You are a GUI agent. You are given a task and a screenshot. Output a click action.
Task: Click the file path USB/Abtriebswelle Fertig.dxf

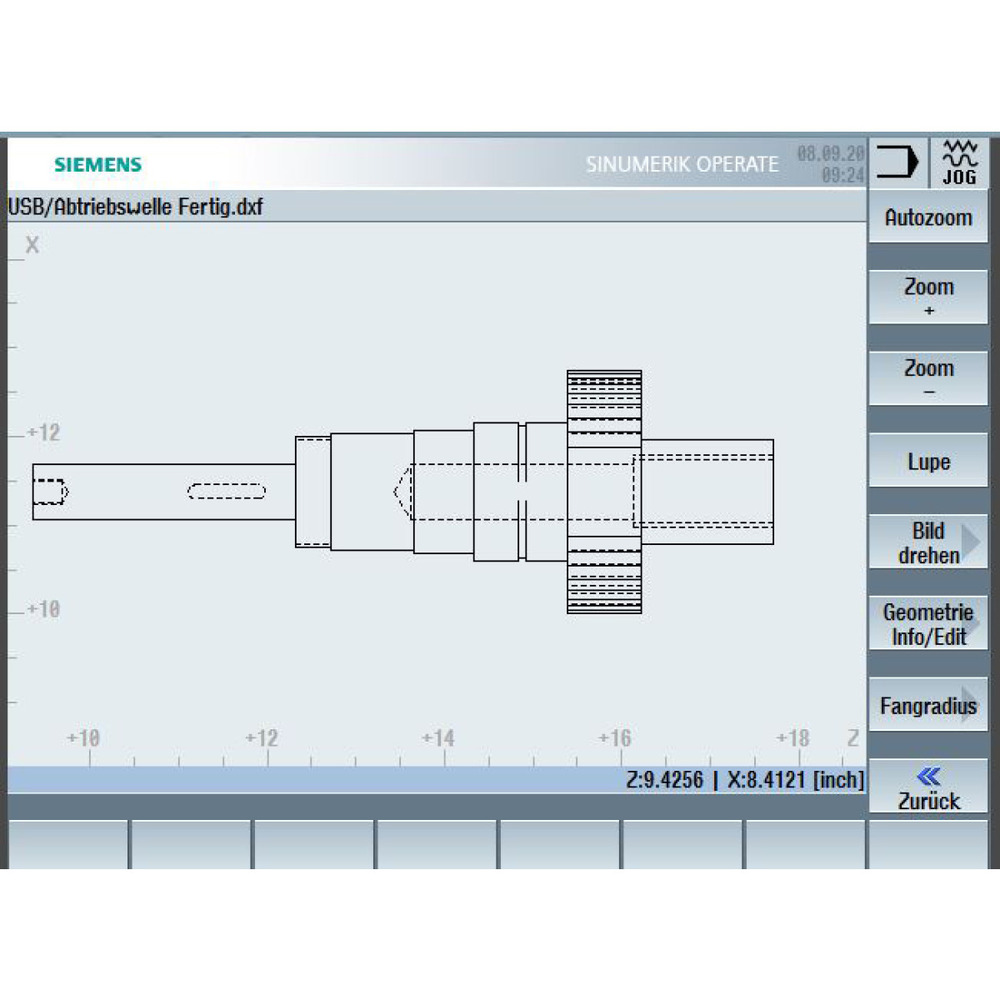coord(135,207)
